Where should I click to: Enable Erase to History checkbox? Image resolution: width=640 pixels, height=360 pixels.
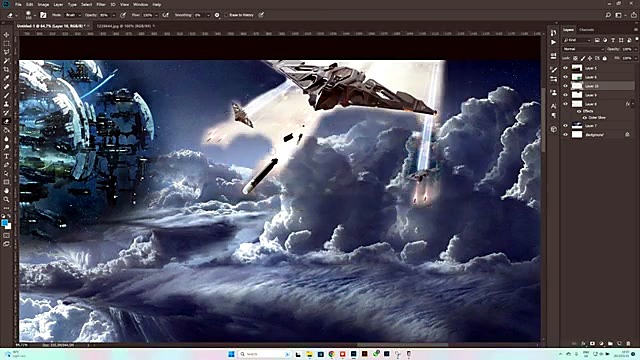pyautogui.click(x=227, y=15)
